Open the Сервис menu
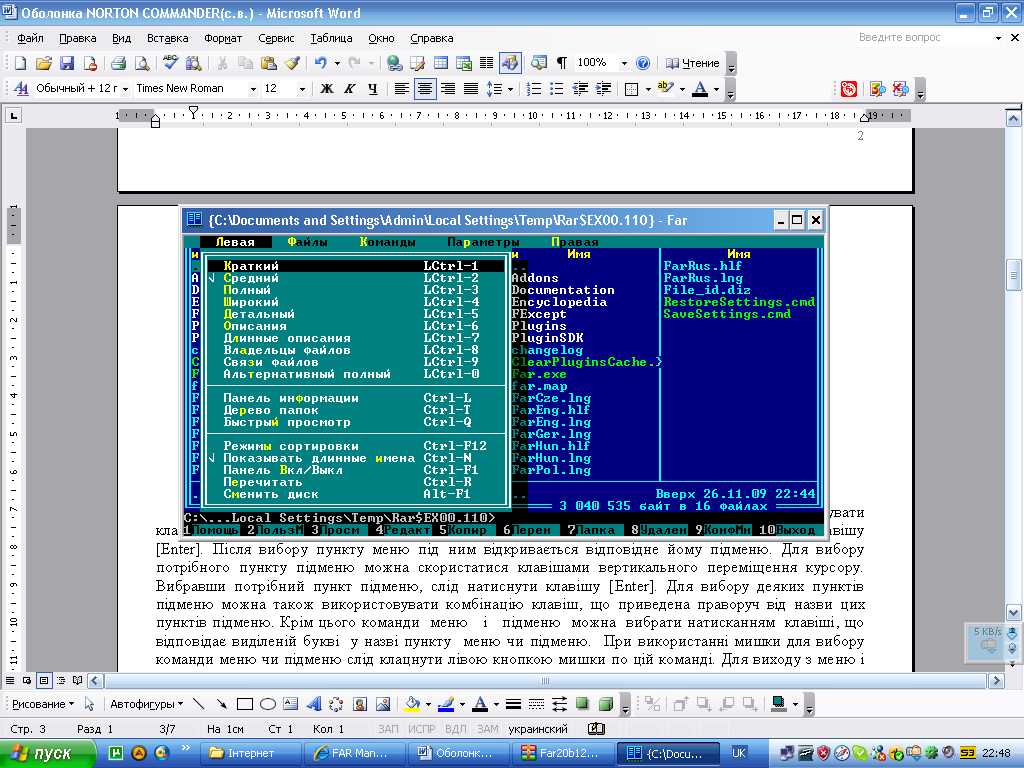1024x768 pixels. [x=276, y=38]
